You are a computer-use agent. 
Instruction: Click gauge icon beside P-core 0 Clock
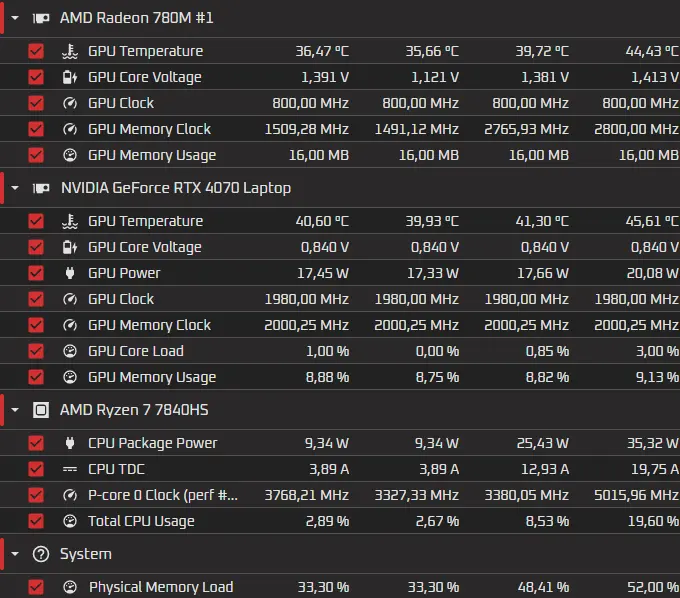point(70,495)
